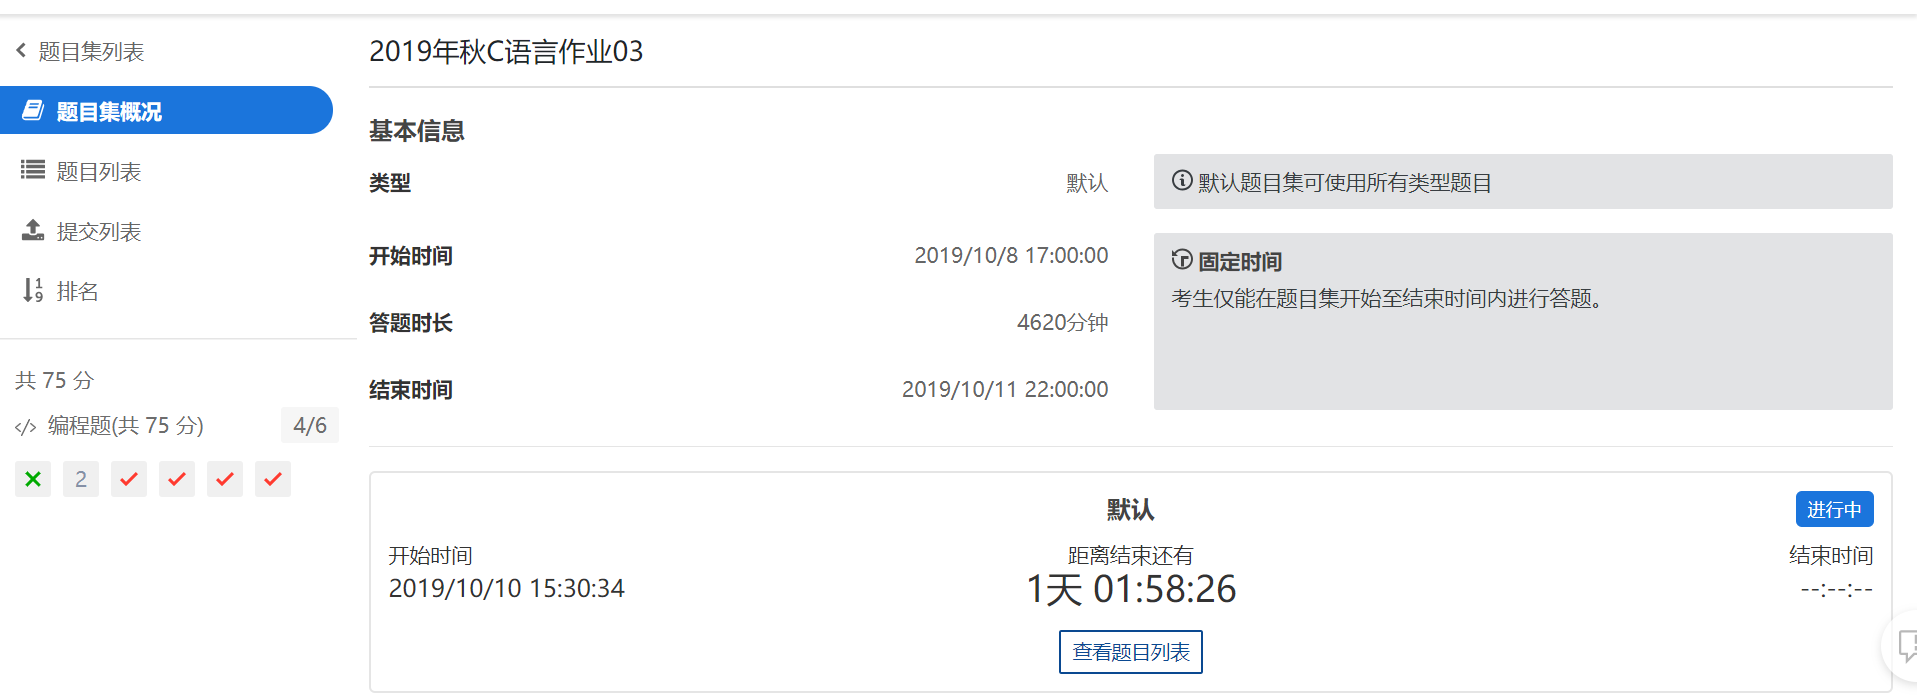Open the 提交列表 sidebar menu item
Screen dimensions: 1917x697
tap(98, 231)
